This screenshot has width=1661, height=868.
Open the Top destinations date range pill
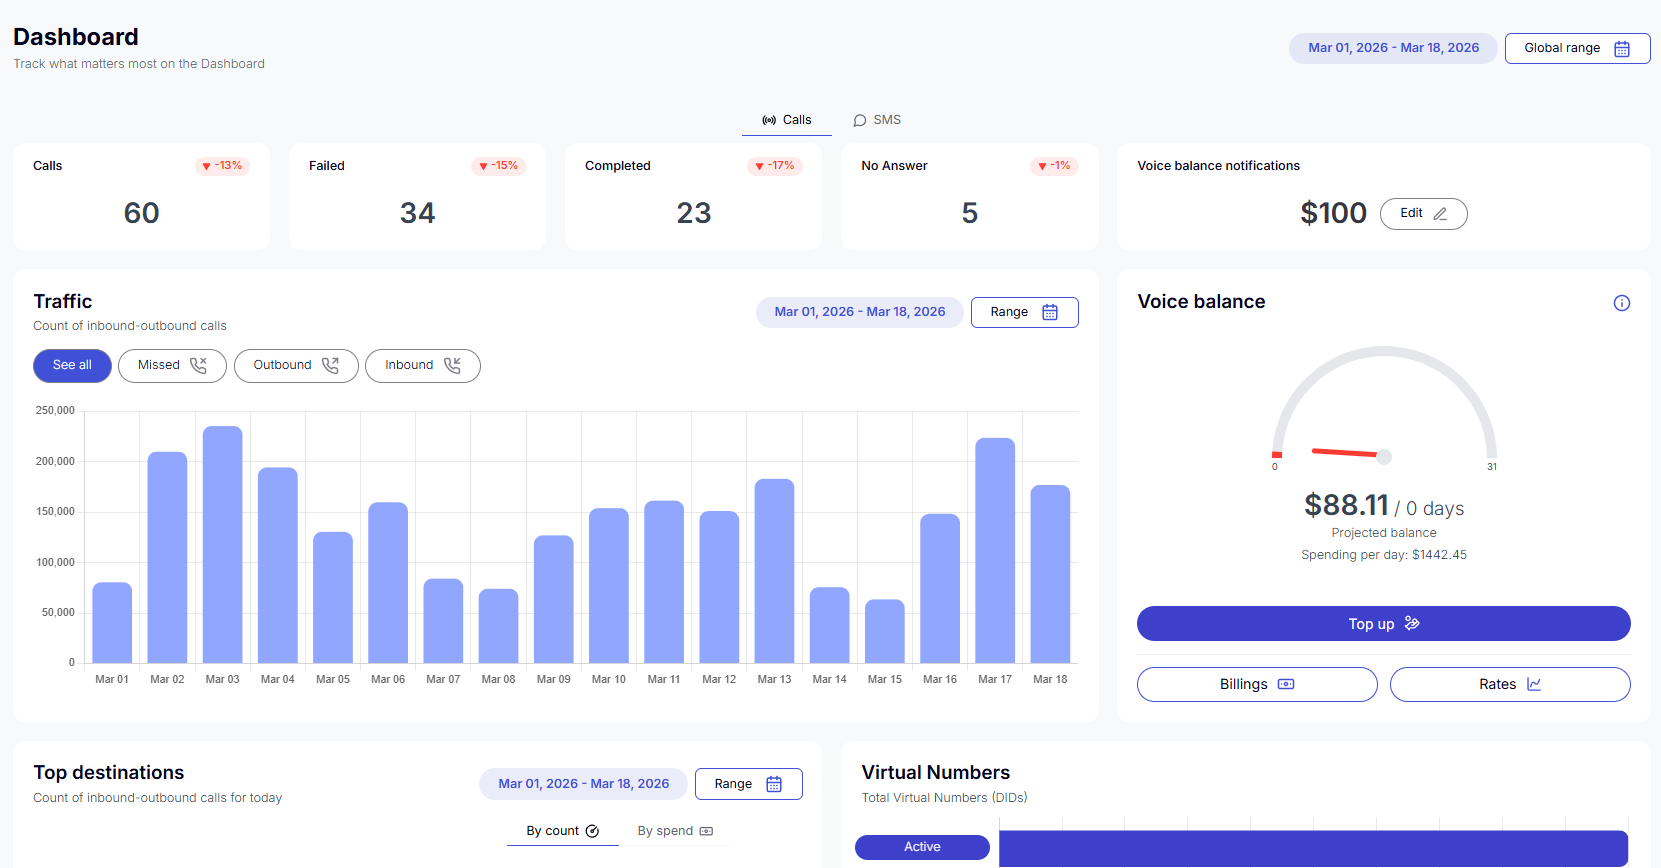[x=583, y=784]
